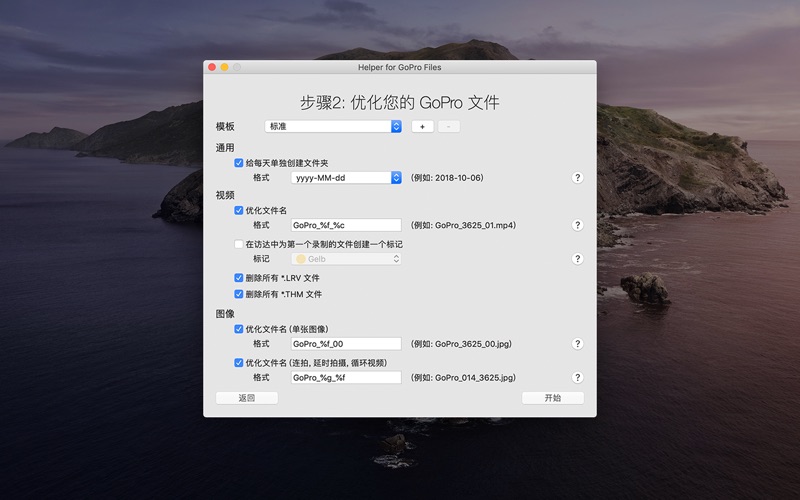
Task: Edit the GoPro_%f_%c video format field
Action: [x=346, y=225]
